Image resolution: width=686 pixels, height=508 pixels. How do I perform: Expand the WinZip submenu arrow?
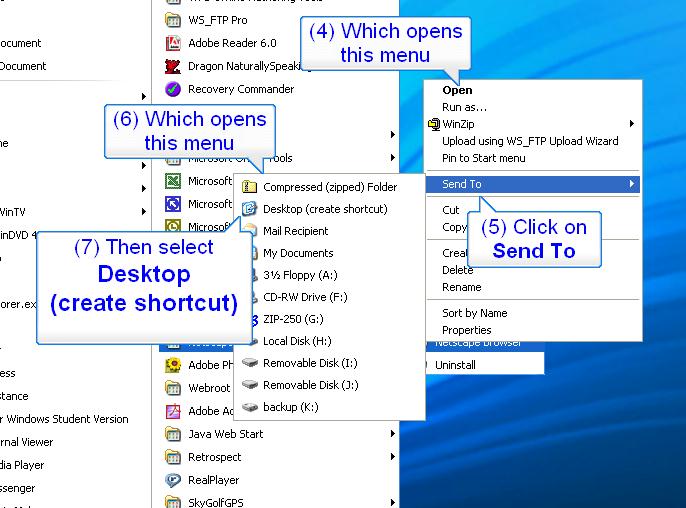coord(632,124)
